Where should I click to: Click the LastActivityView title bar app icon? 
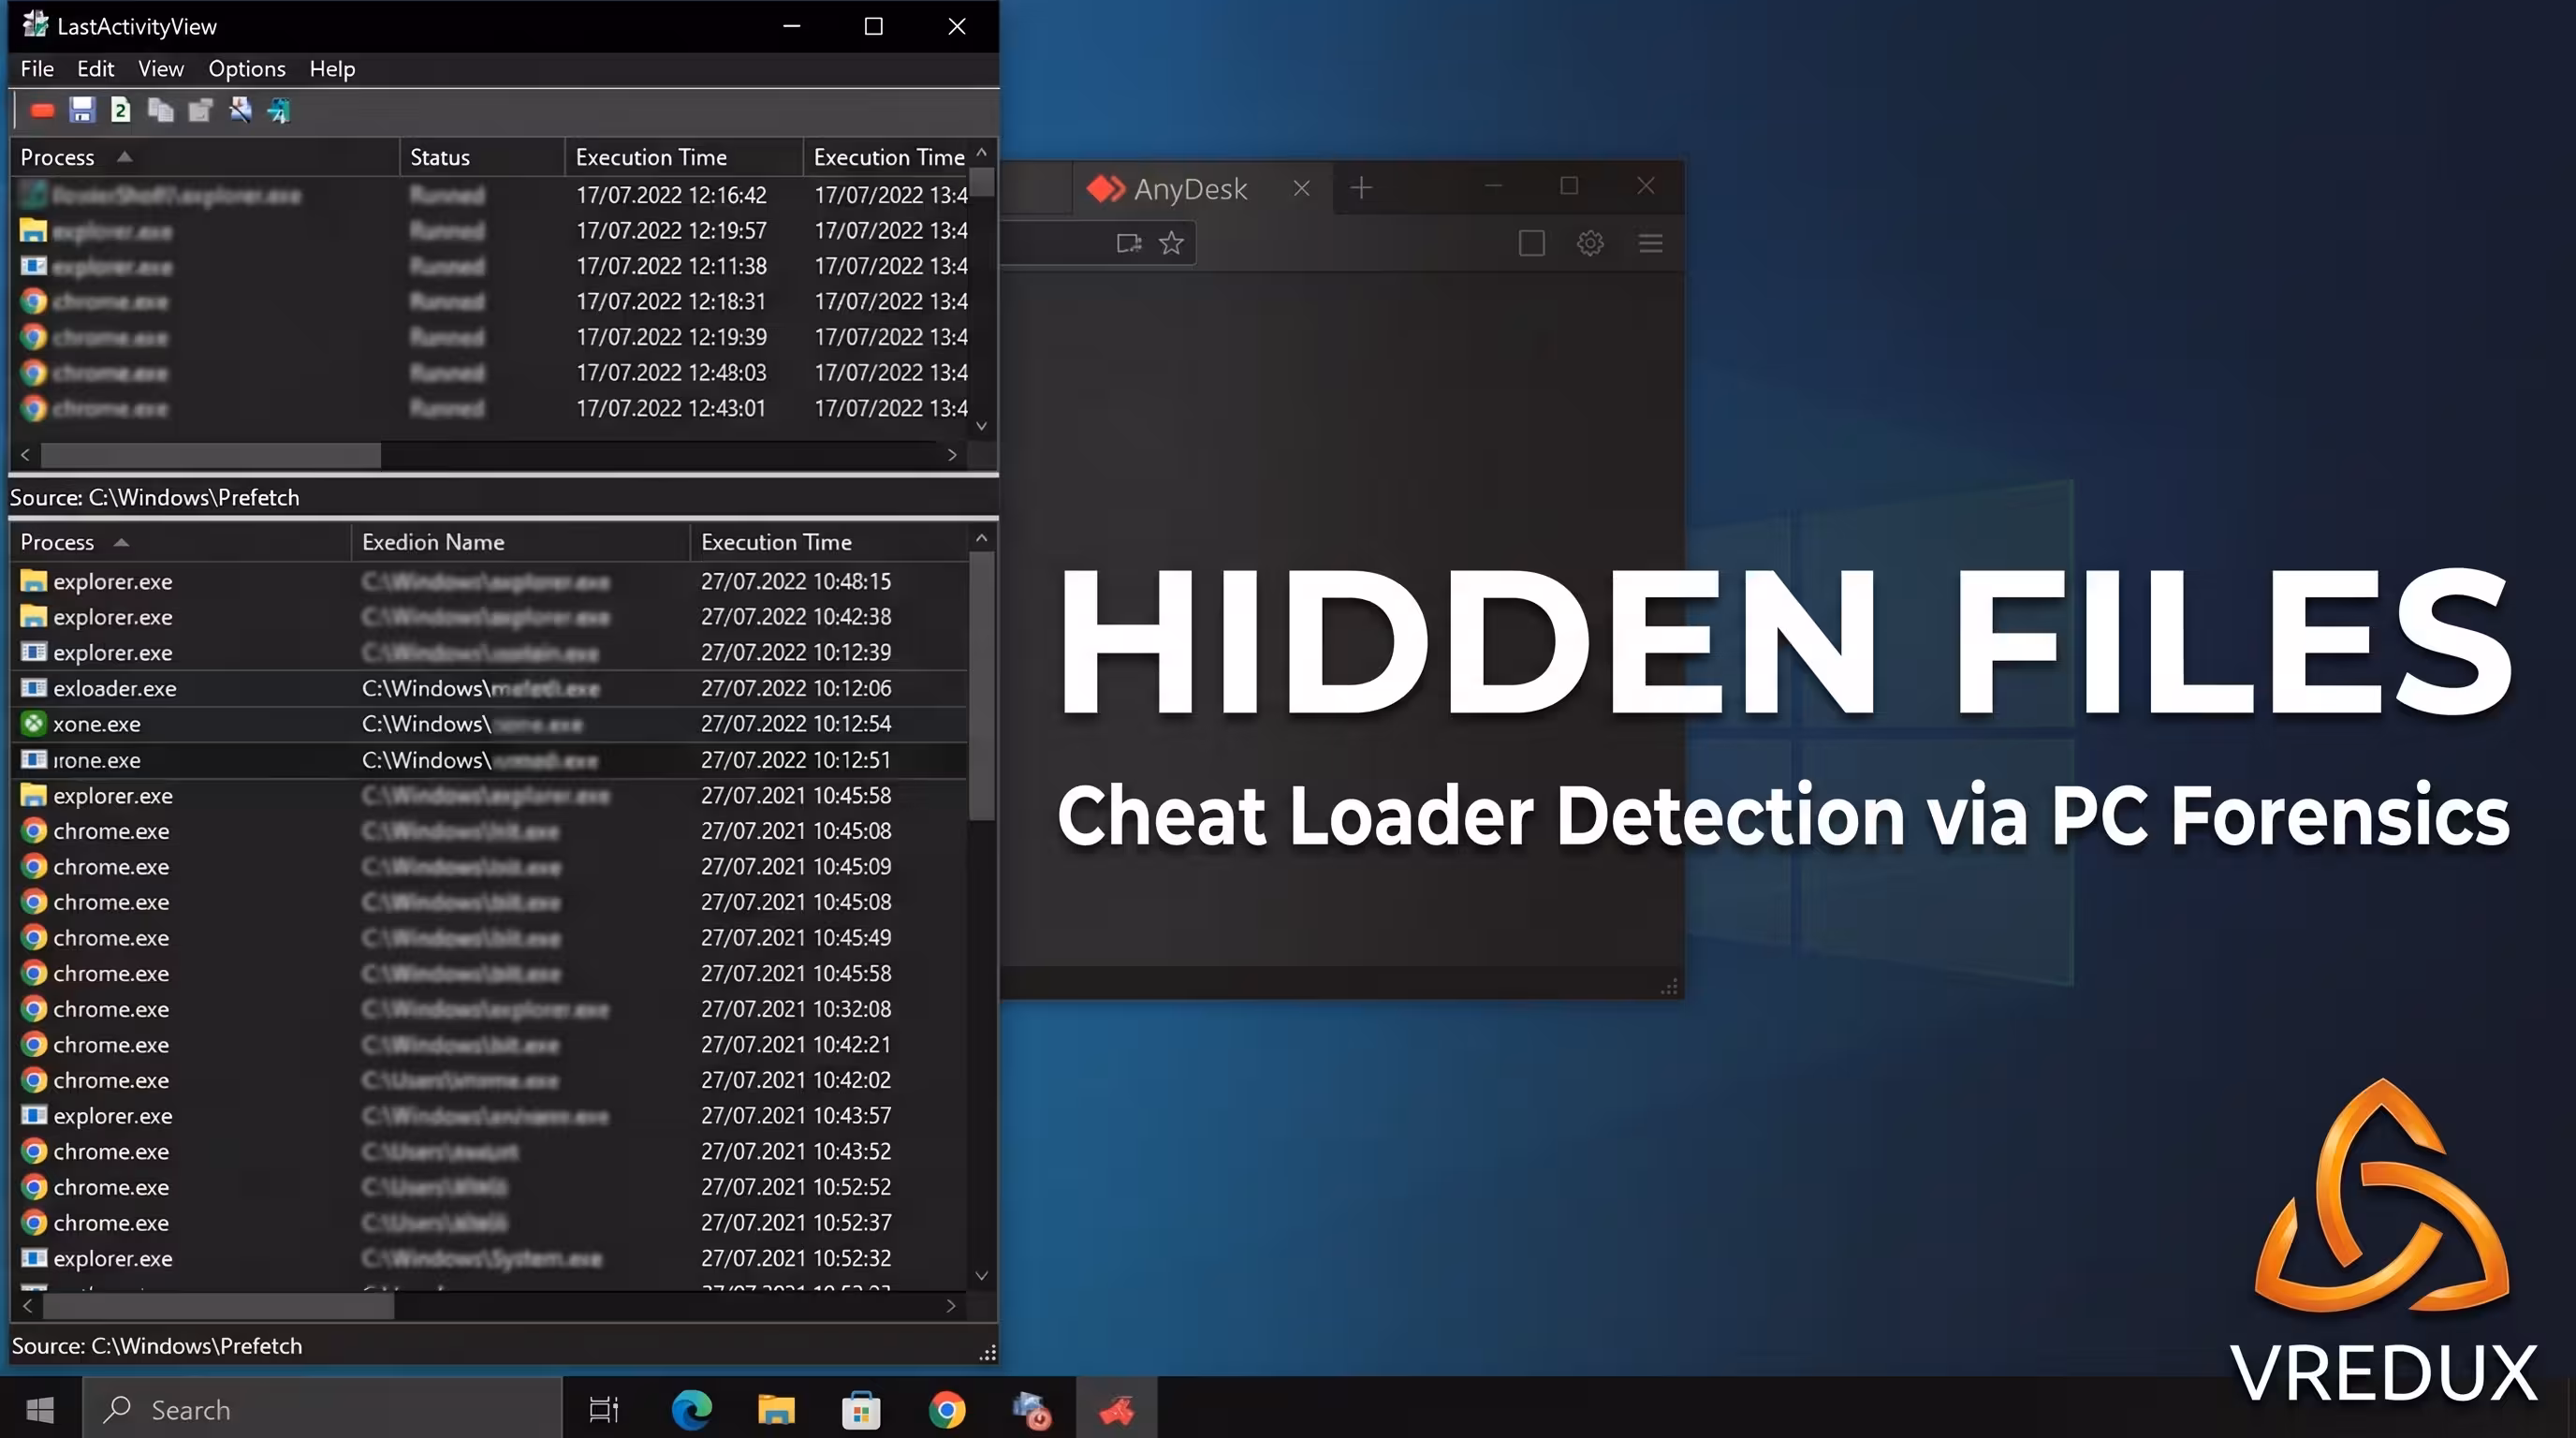tap(35, 25)
